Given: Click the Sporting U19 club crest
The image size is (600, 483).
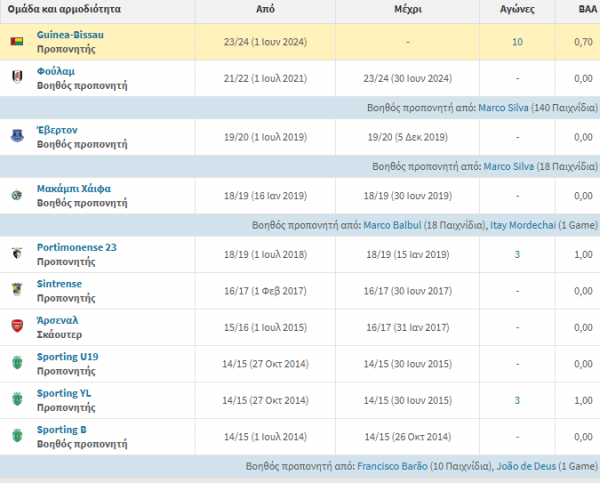Looking at the screenshot, I should tap(17, 362).
